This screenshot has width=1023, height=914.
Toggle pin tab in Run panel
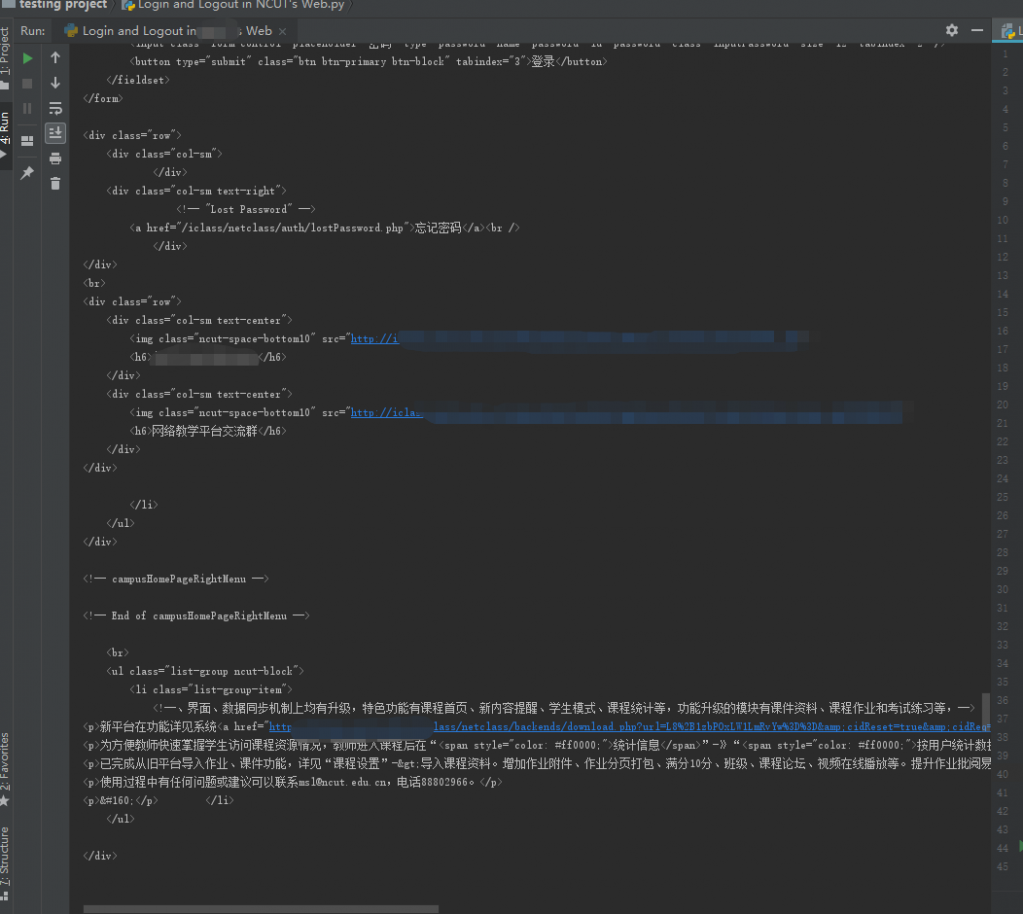(28, 173)
